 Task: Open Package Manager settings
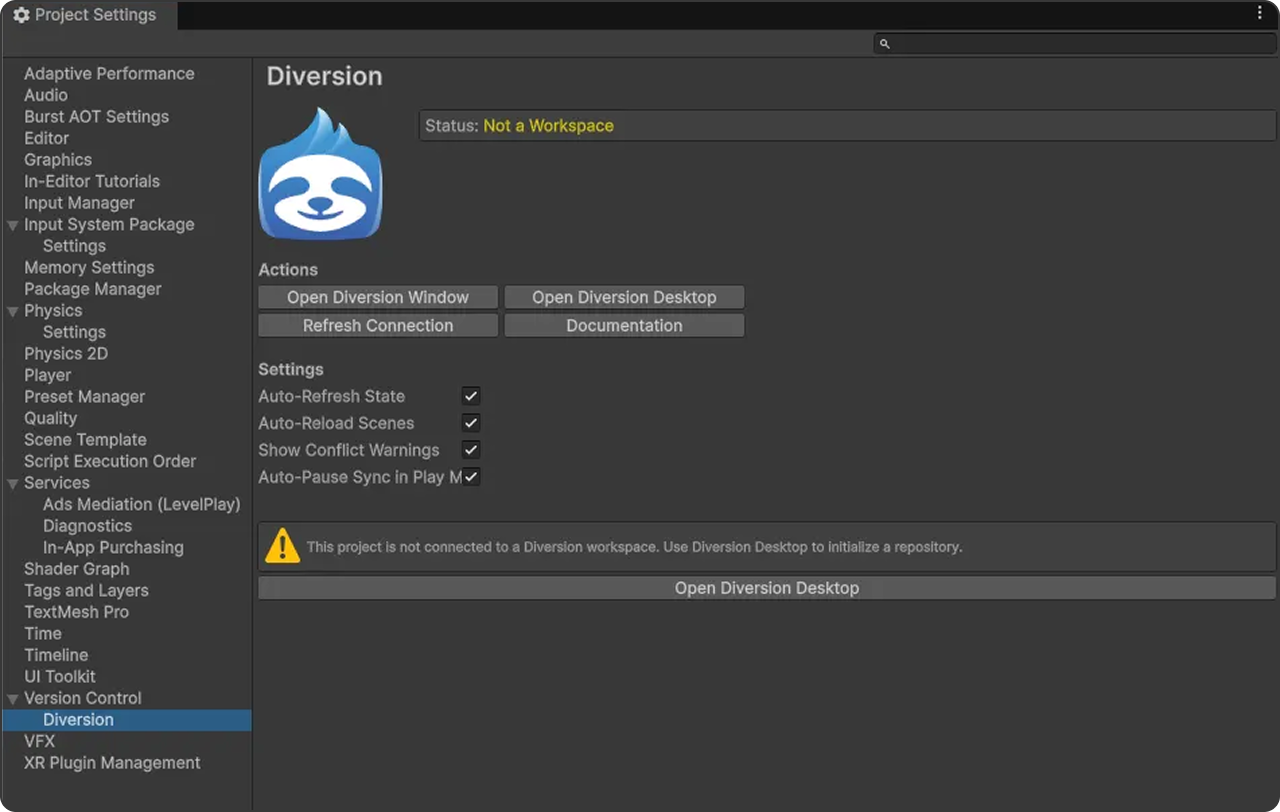(93, 289)
